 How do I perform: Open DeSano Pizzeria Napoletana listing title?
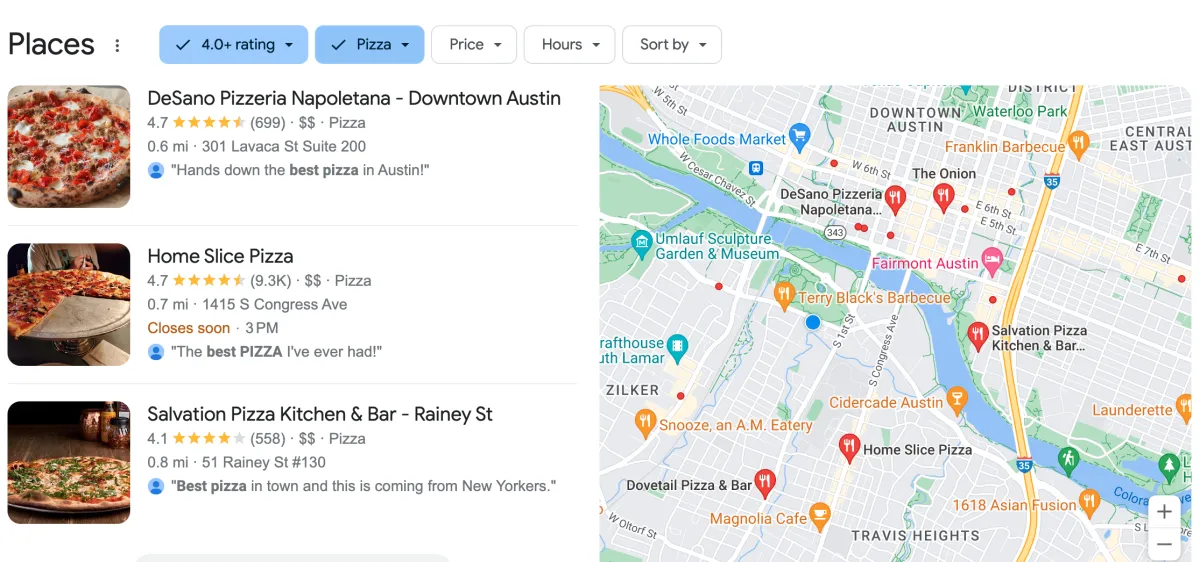354,98
